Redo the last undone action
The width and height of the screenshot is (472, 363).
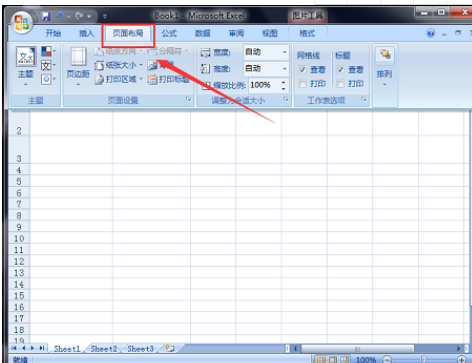[x=80, y=16]
